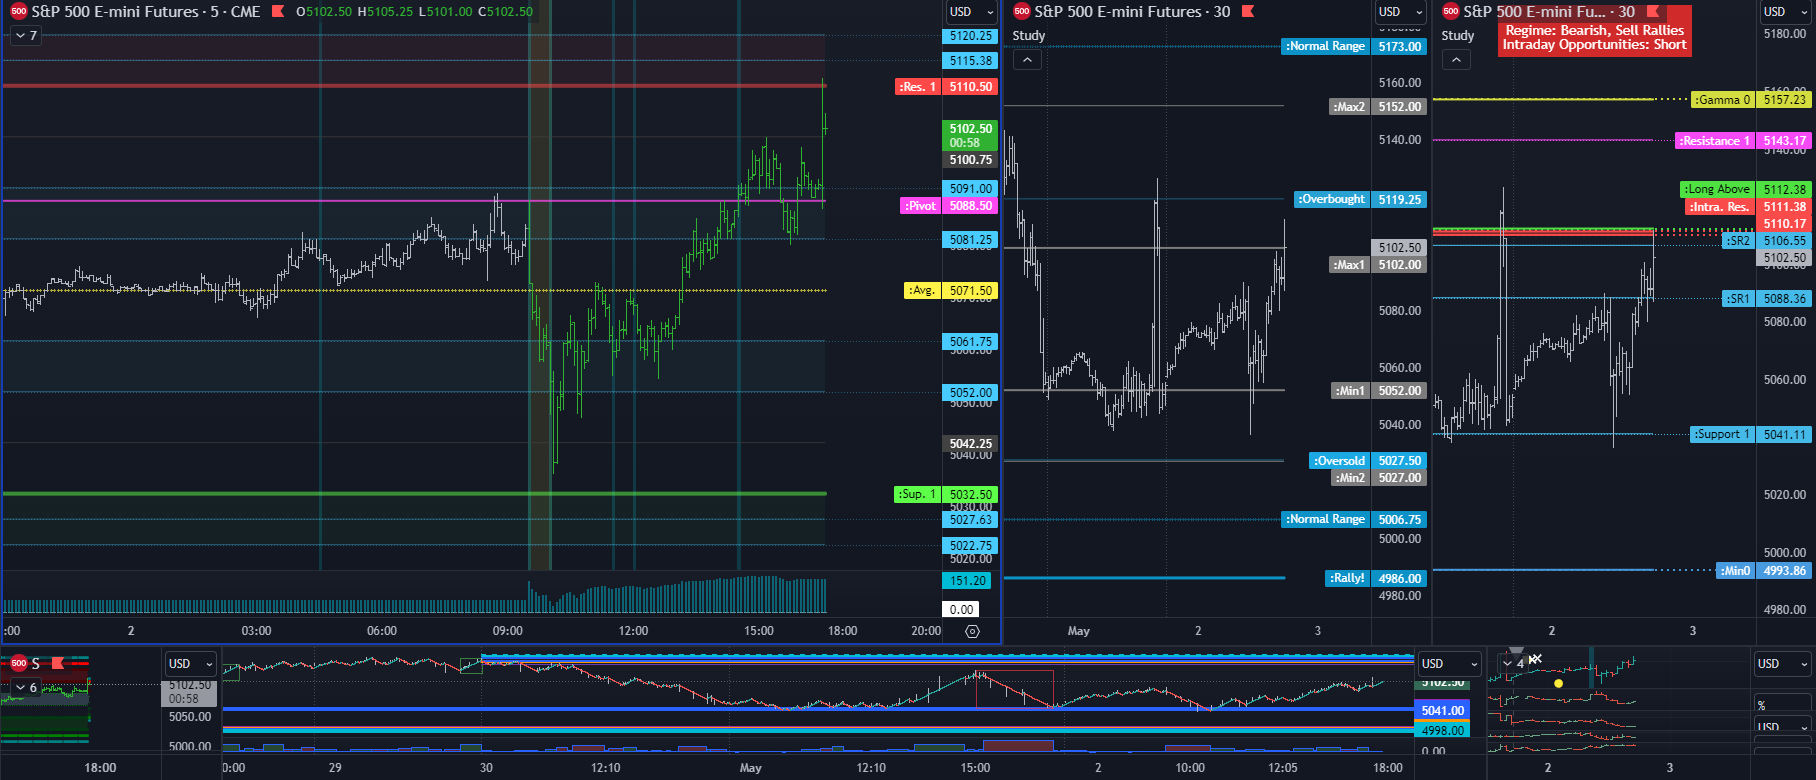
Task: Open the USD currency dropdown on the middle chart
Action: point(1400,12)
